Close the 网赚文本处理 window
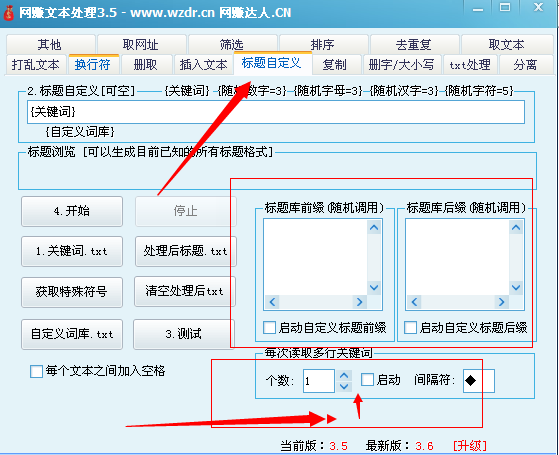559x455 pixels. click(x=538, y=7)
